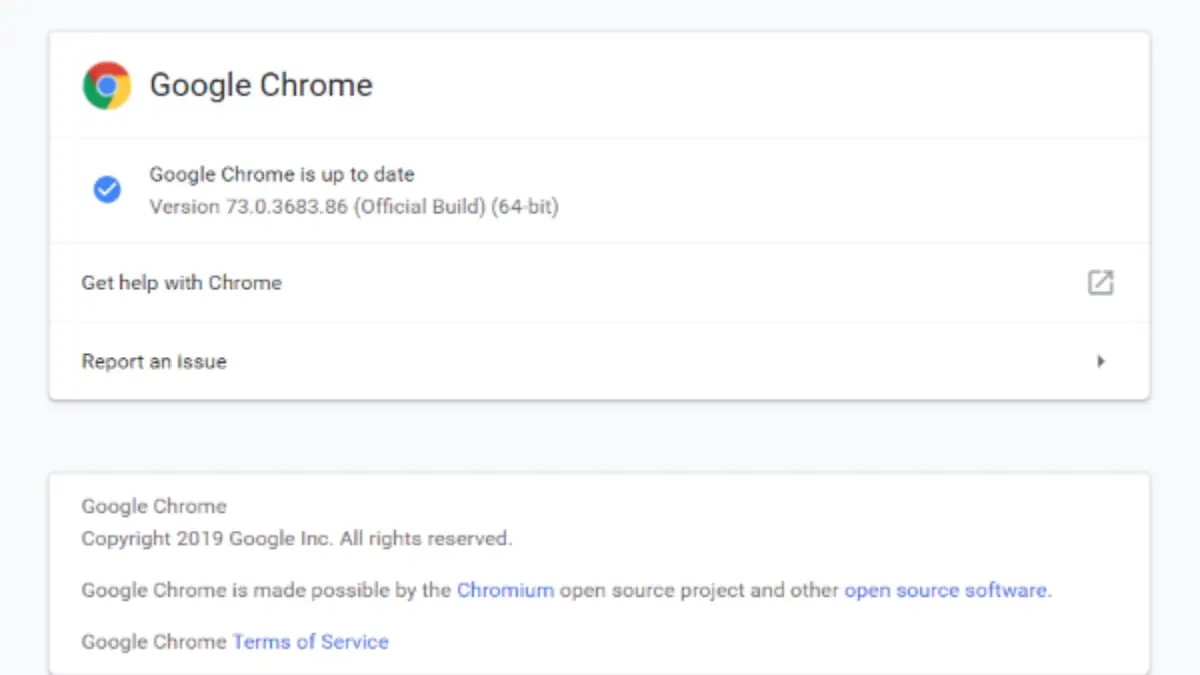Click the 'is made possible by the' text

click(342, 590)
